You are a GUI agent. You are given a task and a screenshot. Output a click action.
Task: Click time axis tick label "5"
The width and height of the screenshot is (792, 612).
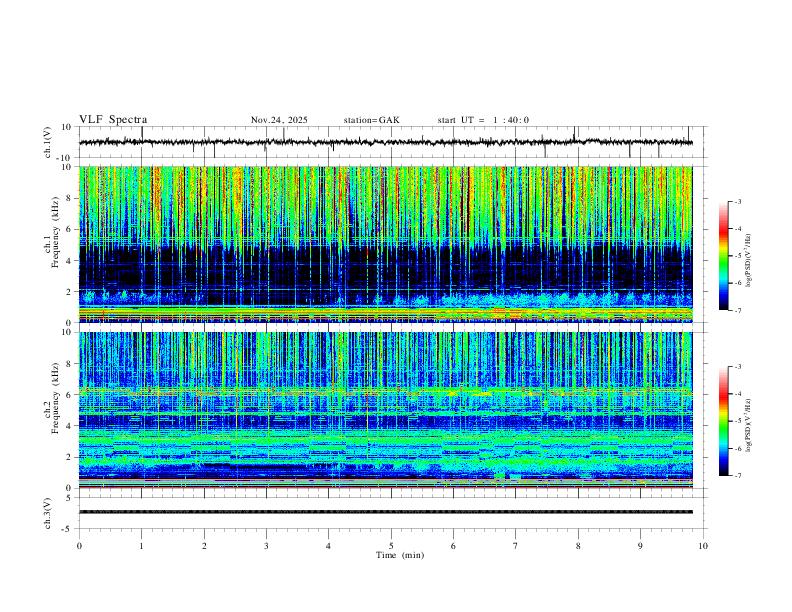pyautogui.click(x=391, y=546)
